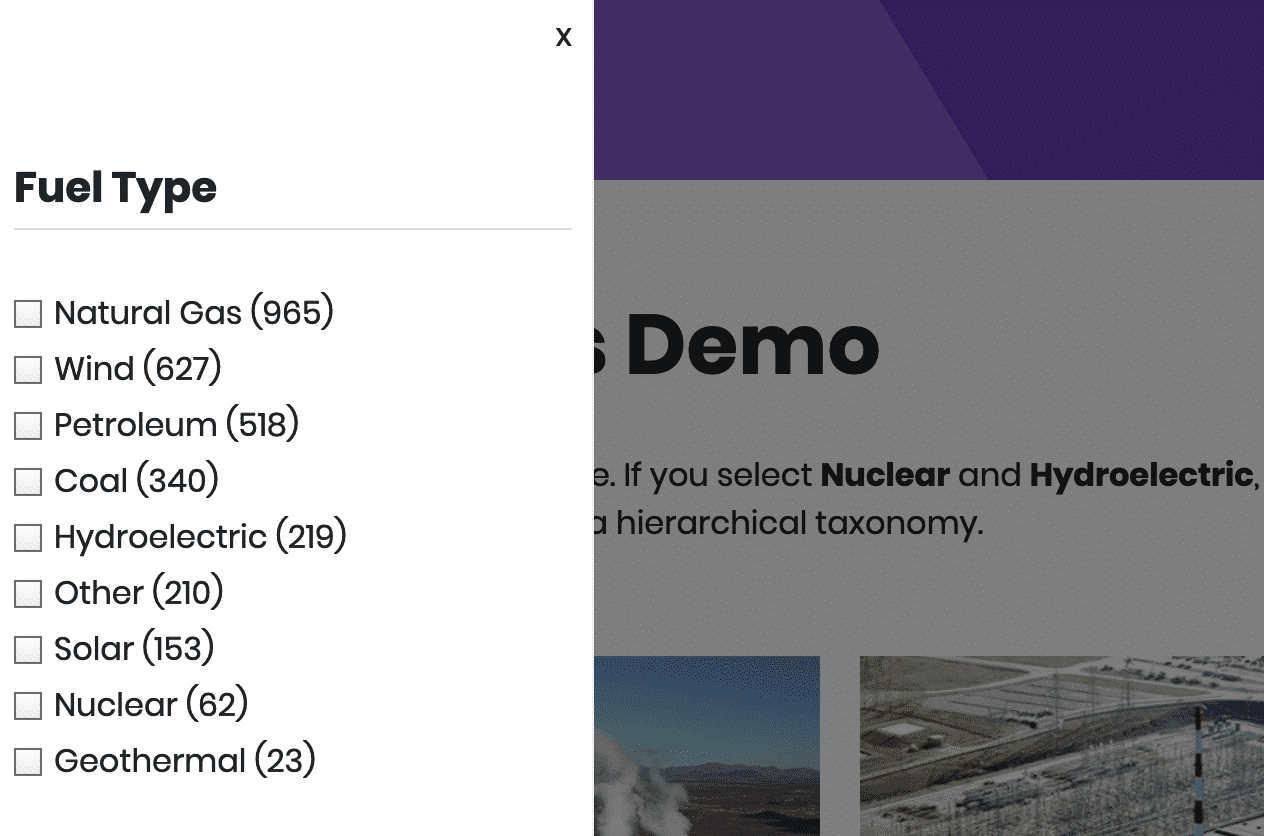Open the electrical substation aerial thumbnail
Image resolution: width=1264 pixels, height=836 pixels.
[x=1062, y=746]
